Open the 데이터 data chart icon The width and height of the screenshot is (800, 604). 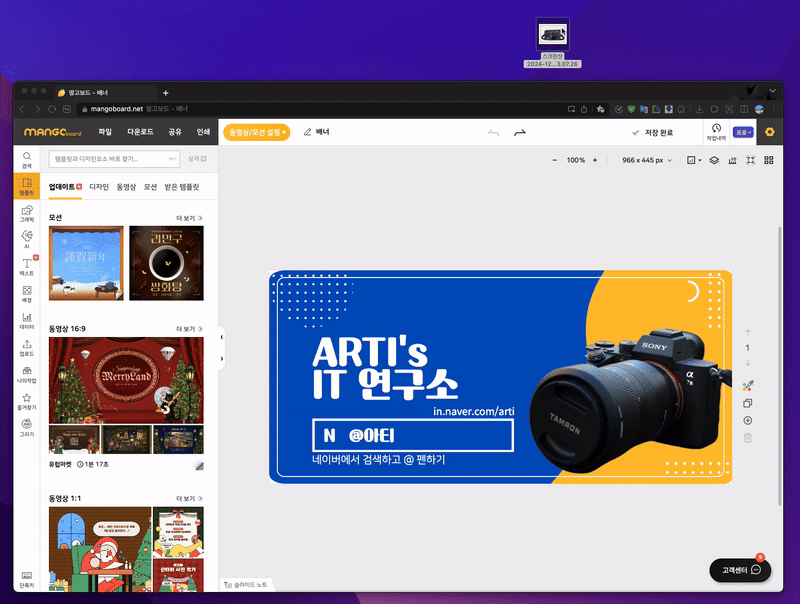(x=27, y=320)
